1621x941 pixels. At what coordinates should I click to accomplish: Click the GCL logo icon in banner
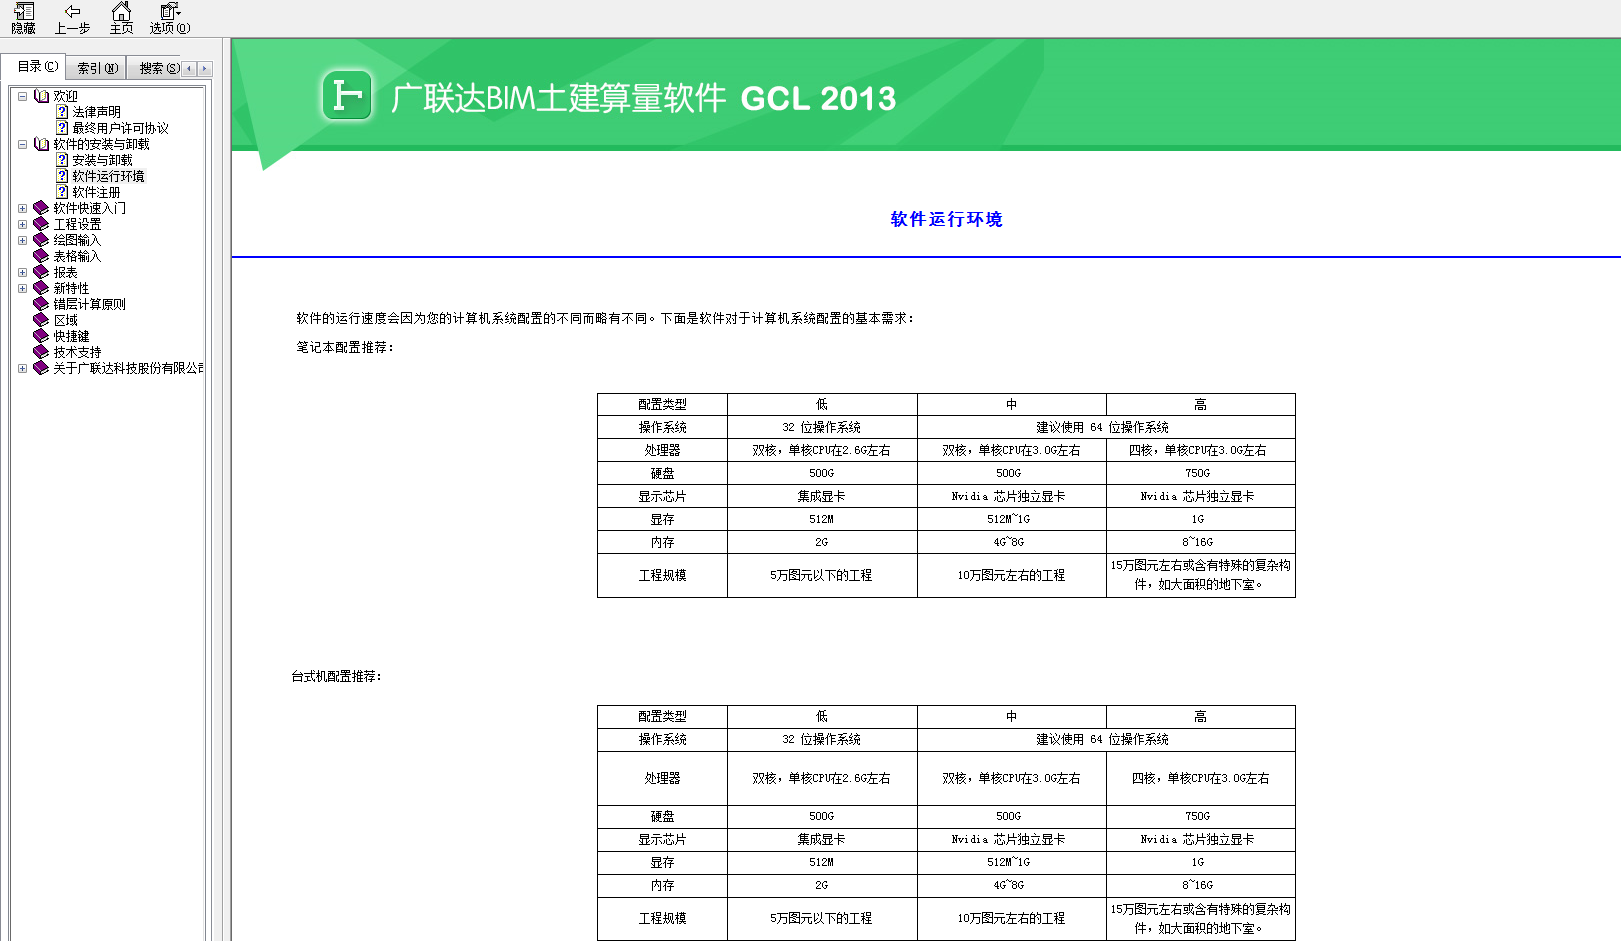click(x=347, y=96)
